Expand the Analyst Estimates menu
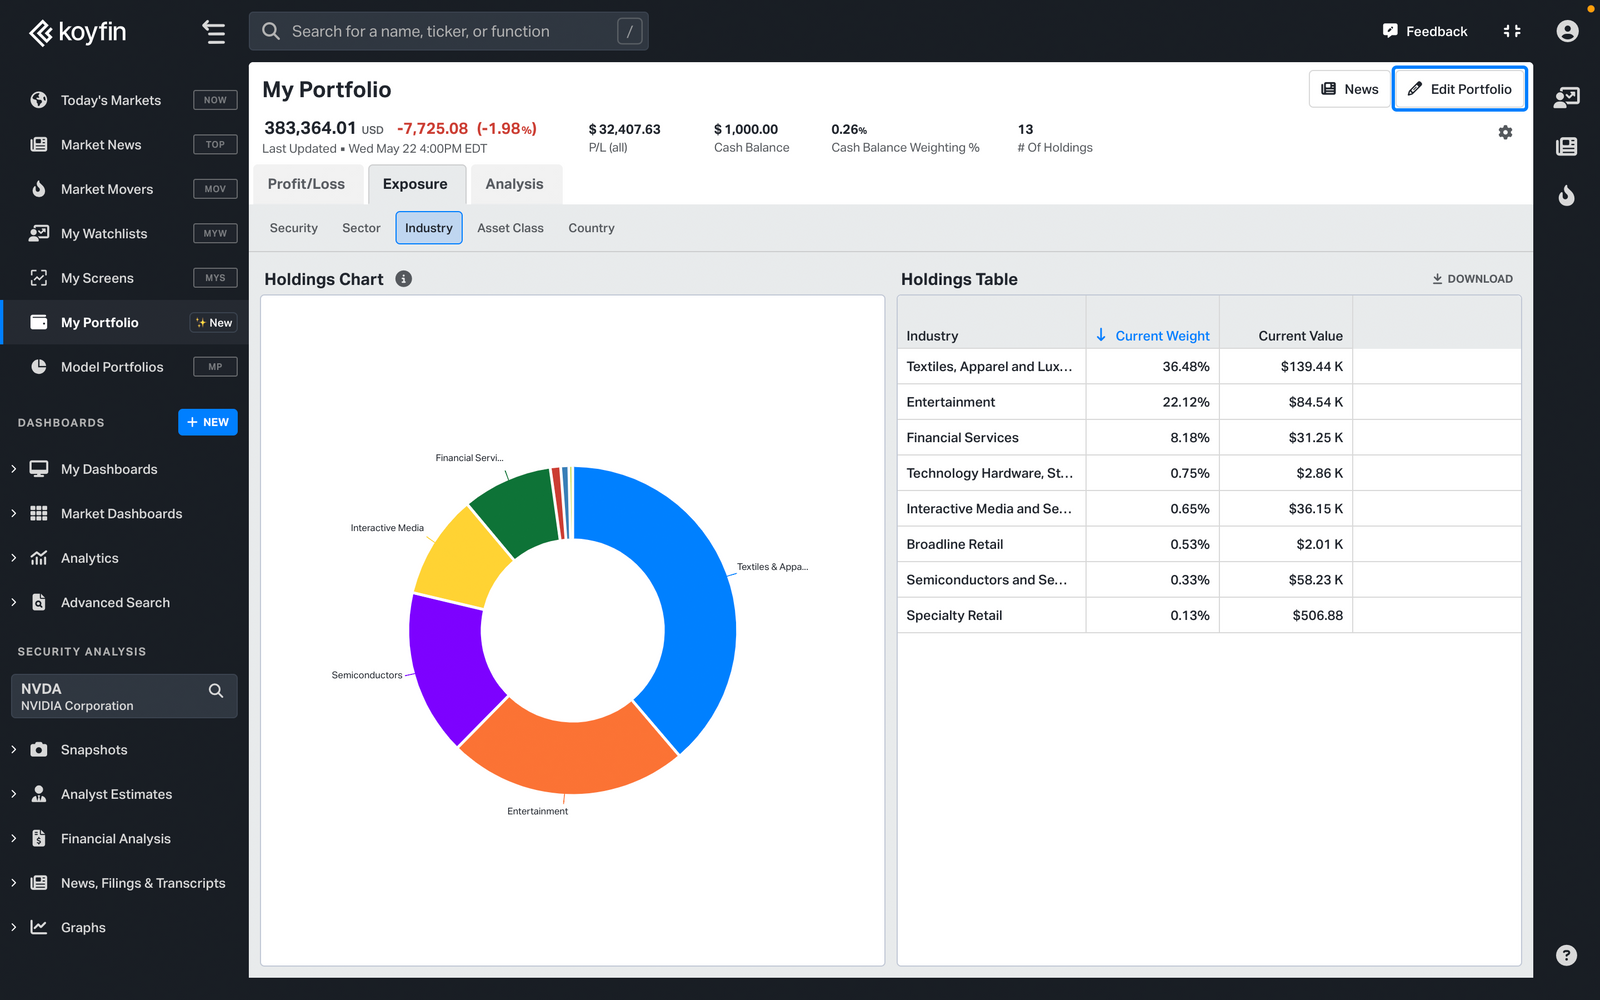Image resolution: width=1600 pixels, height=1000 pixels. click(116, 794)
